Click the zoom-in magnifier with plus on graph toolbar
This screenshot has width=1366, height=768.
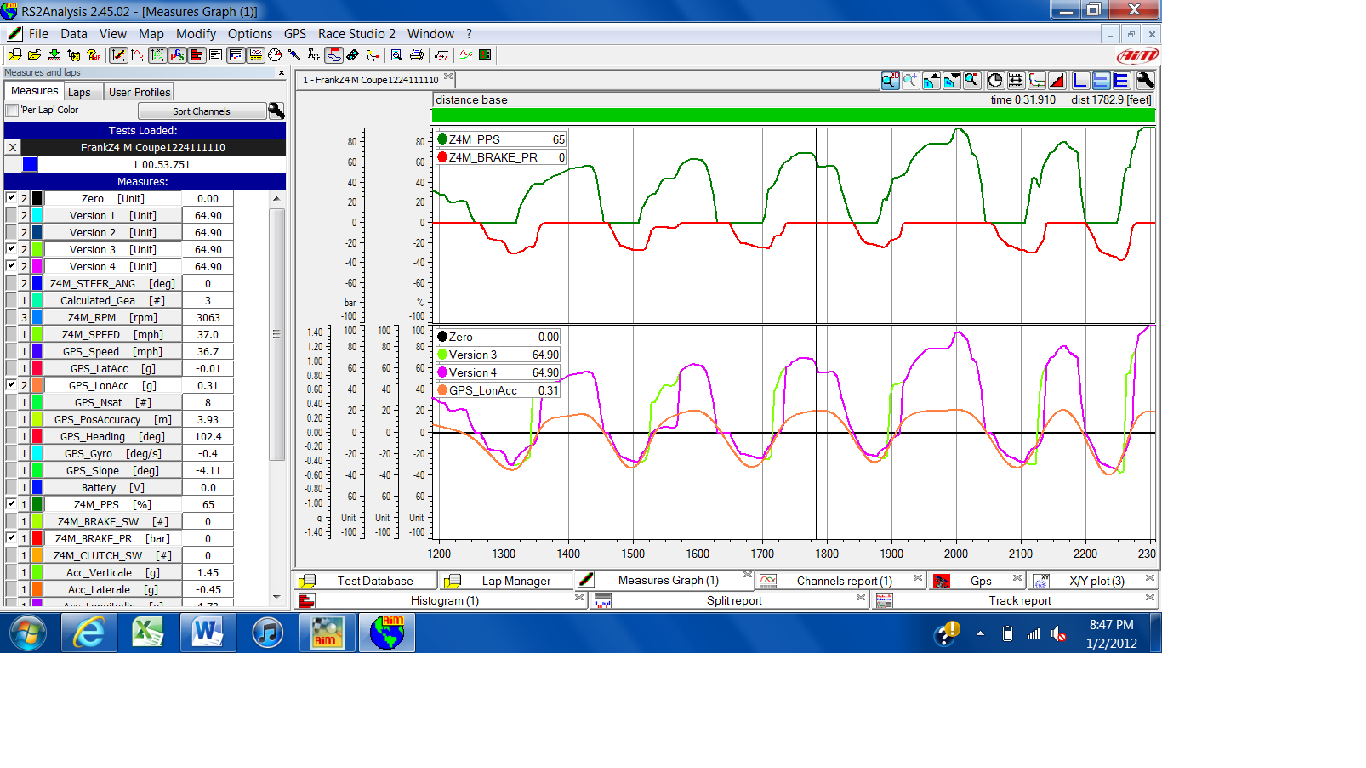click(910, 81)
